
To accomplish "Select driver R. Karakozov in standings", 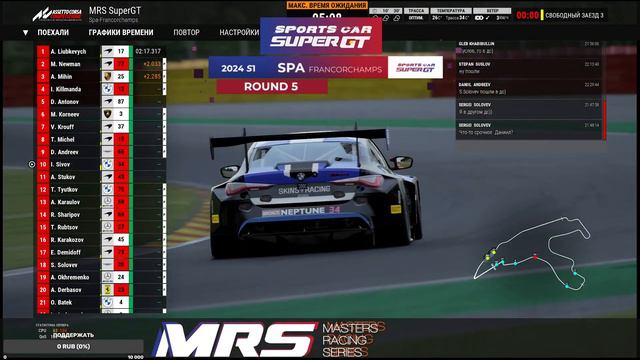I will 67,240.
